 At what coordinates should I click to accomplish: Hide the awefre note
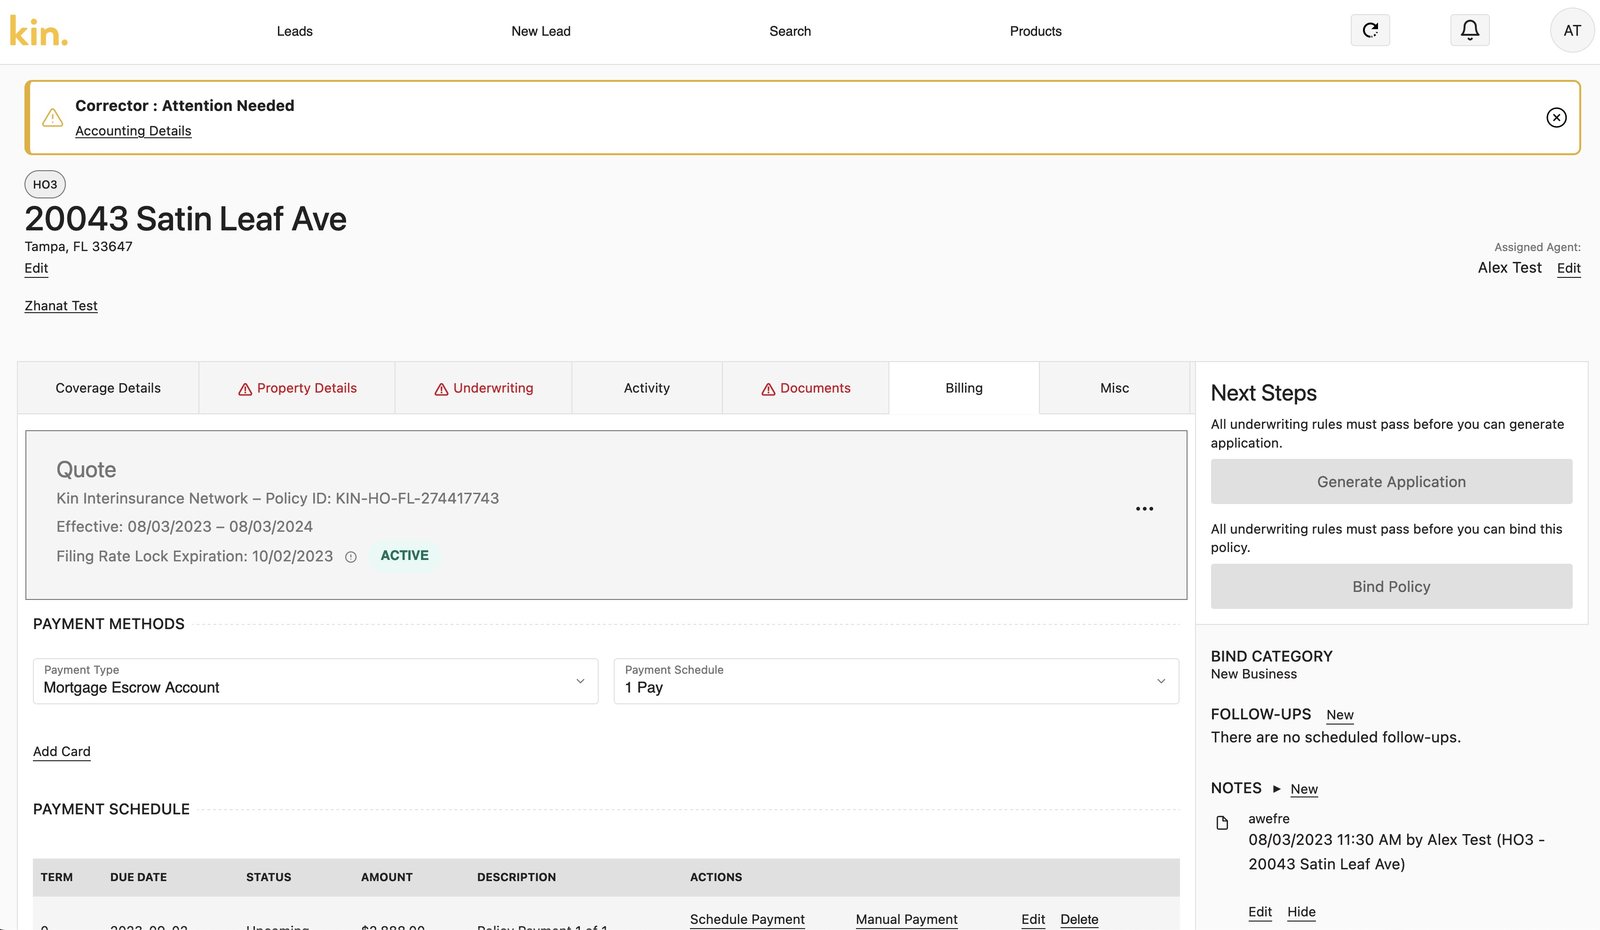click(x=1301, y=912)
